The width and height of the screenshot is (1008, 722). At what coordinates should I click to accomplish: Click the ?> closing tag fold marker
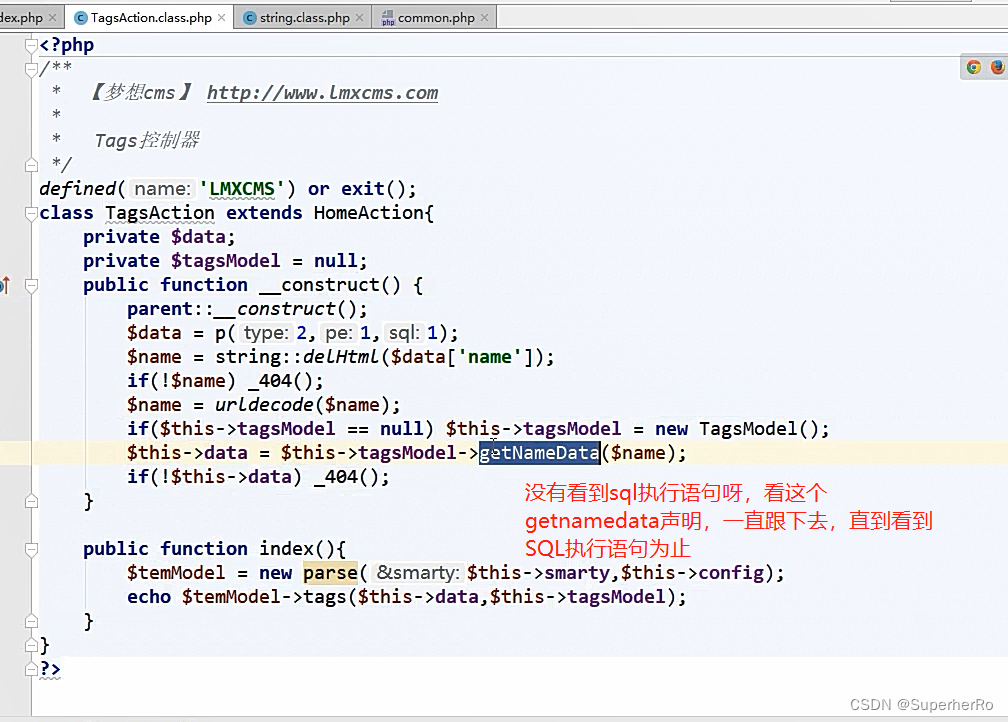pyautogui.click(x=31, y=669)
